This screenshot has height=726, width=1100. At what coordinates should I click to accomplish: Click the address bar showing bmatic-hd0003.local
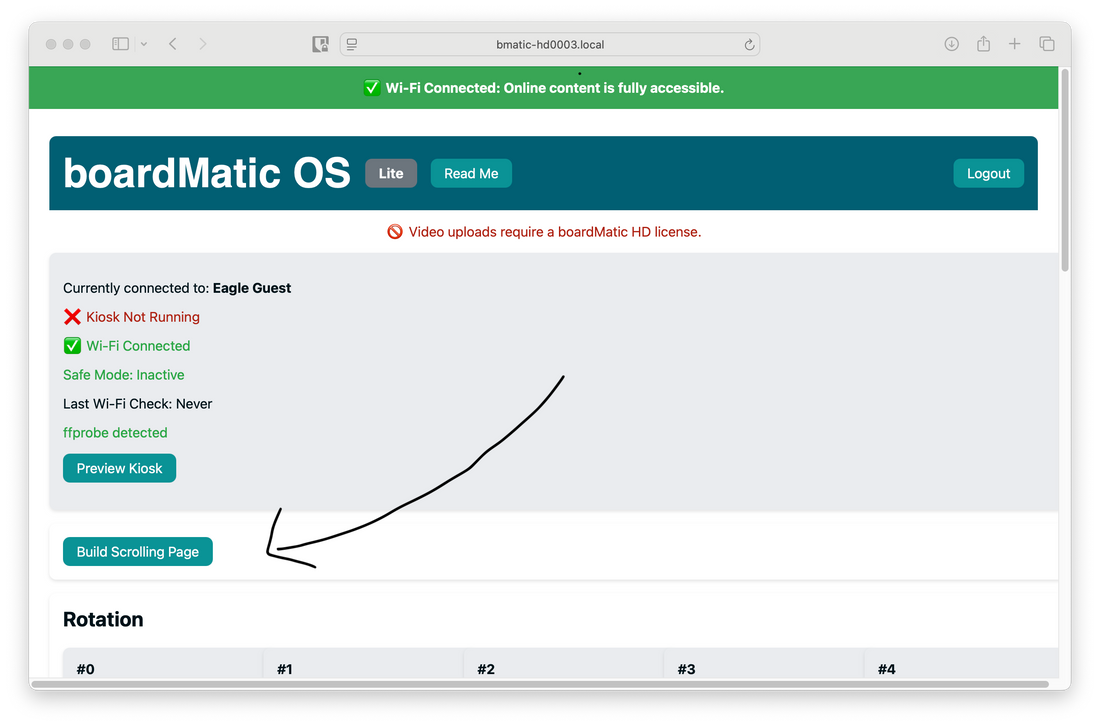(x=550, y=44)
